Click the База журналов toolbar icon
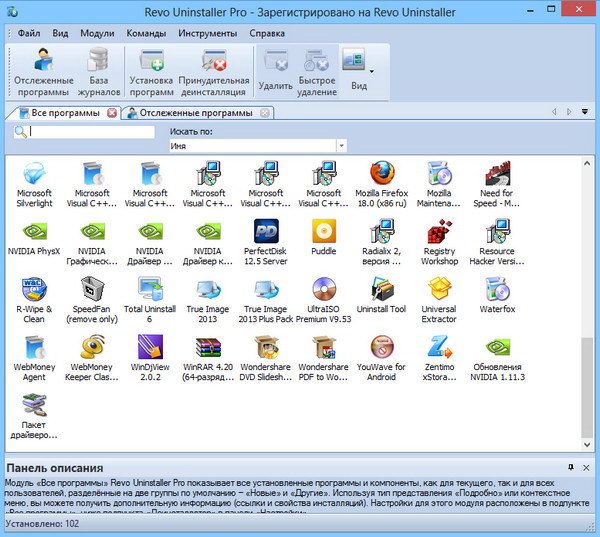Viewport: 600px width, 537px height. point(99,72)
